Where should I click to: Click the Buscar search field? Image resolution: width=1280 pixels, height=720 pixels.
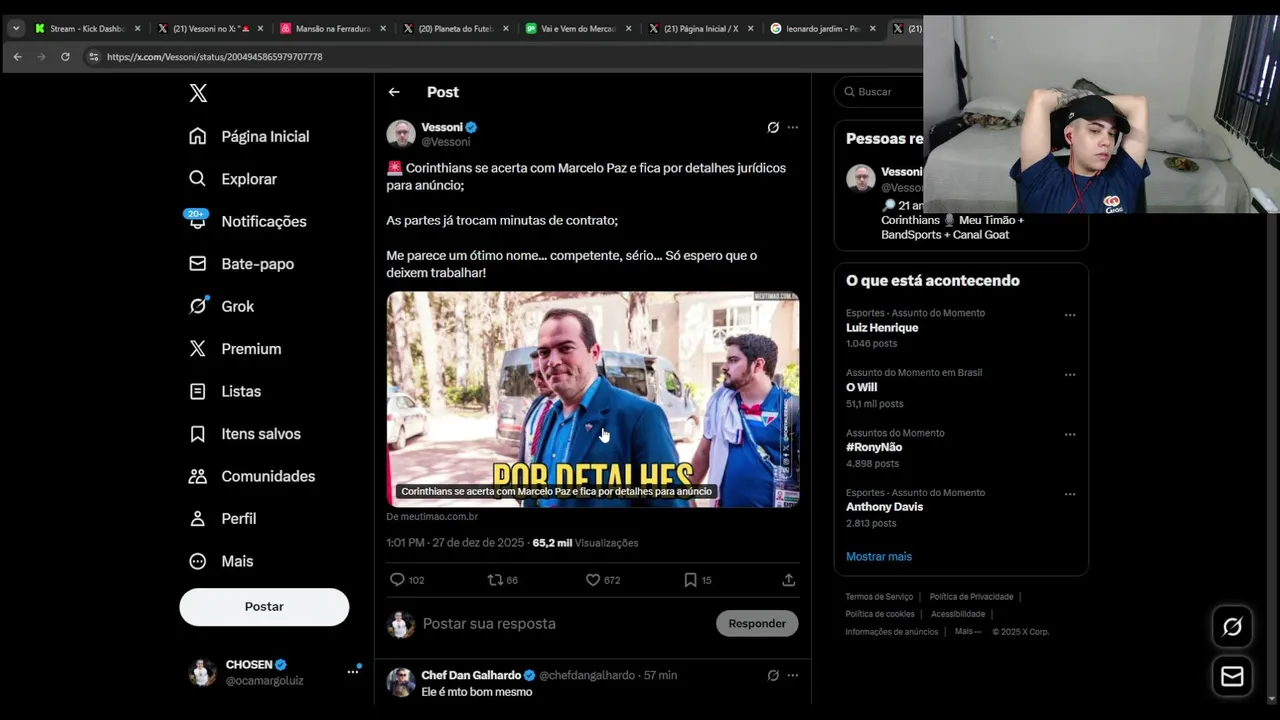point(880,92)
